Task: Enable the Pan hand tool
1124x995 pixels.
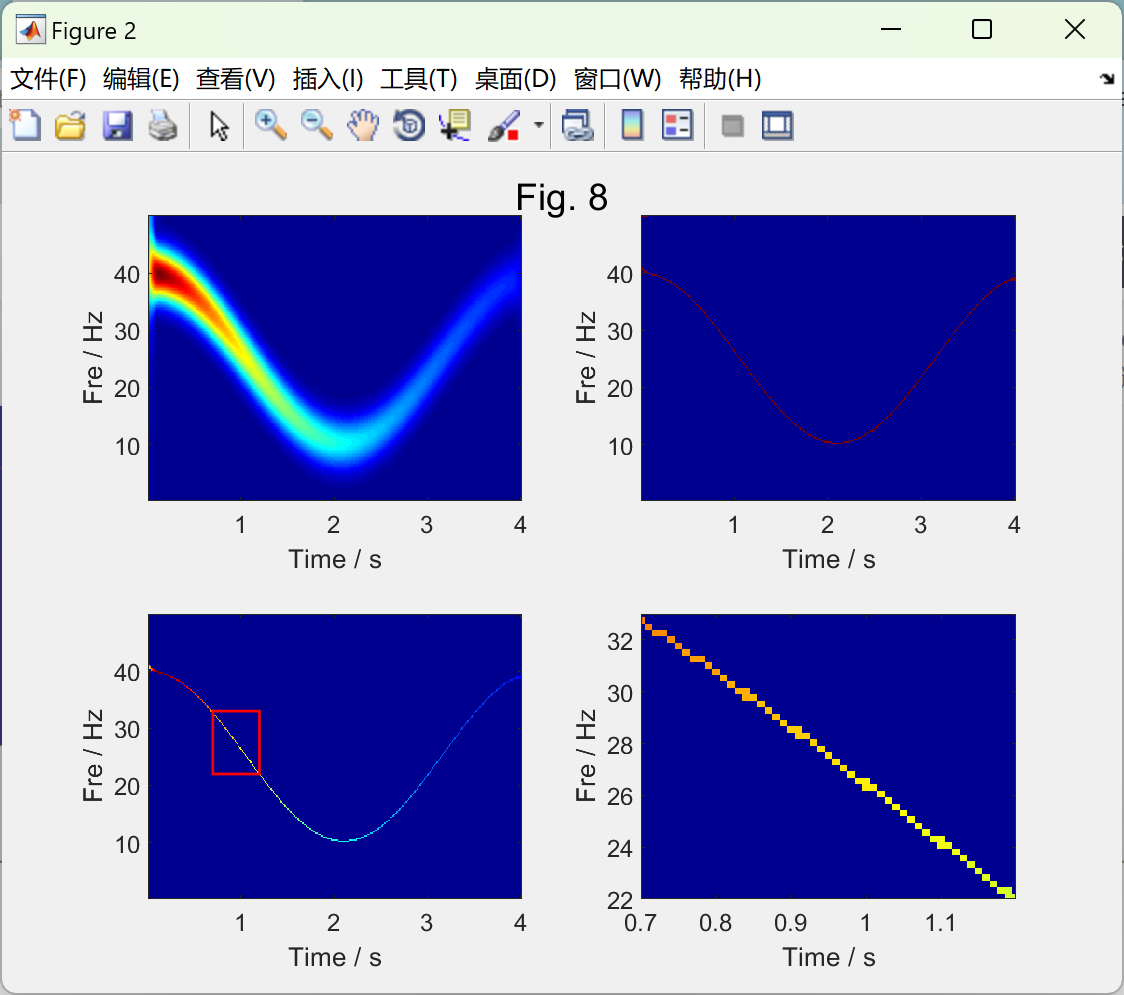Action: coord(363,125)
